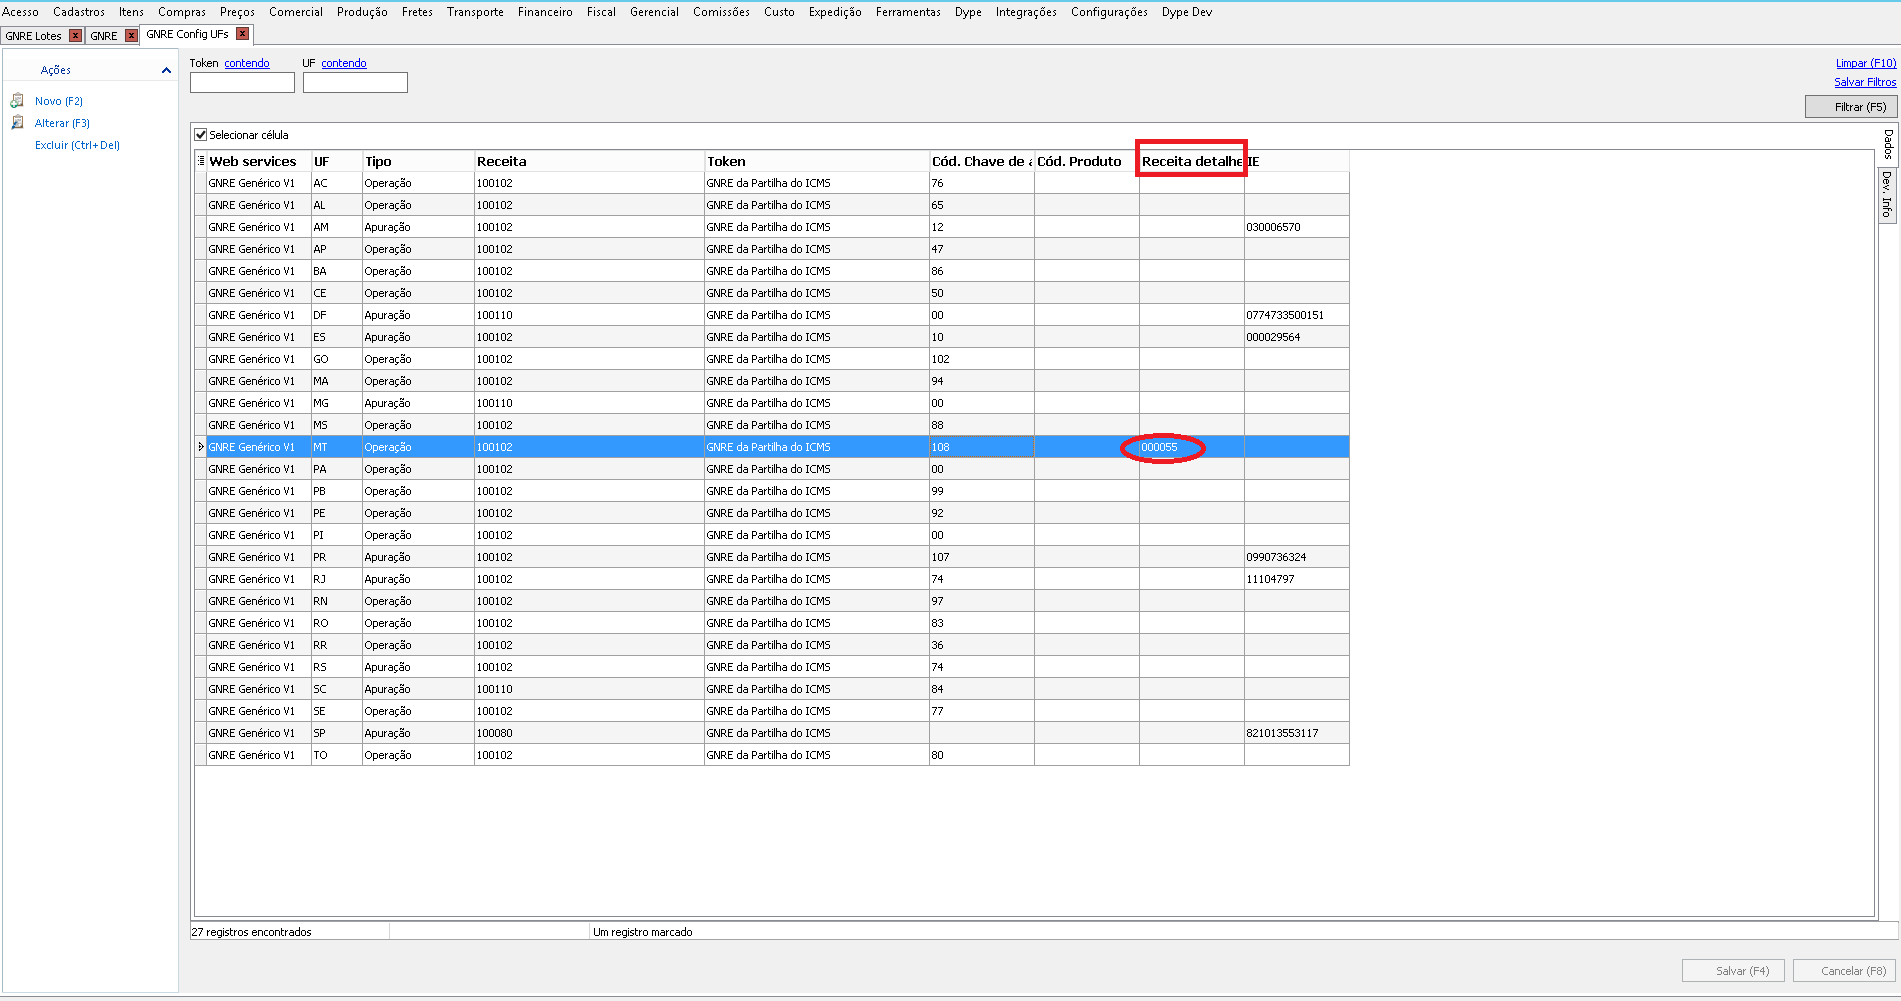Open the Financeiro menu
The image size is (1901, 1001).
coord(545,12)
